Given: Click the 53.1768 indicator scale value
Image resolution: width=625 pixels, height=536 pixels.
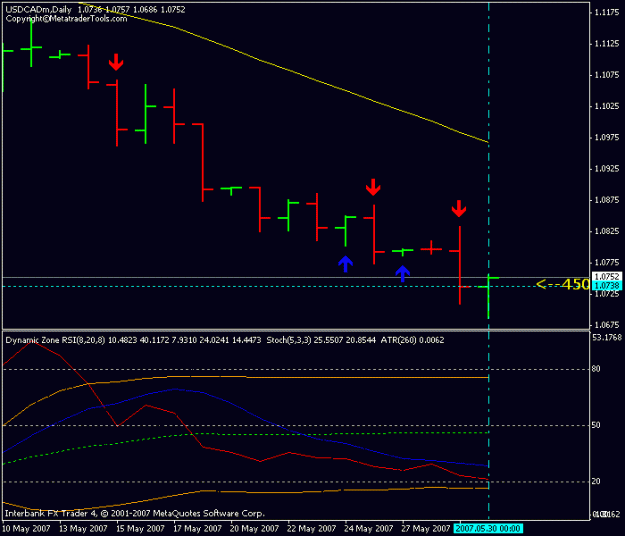Looking at the screenshot, I should coord(607,338).
